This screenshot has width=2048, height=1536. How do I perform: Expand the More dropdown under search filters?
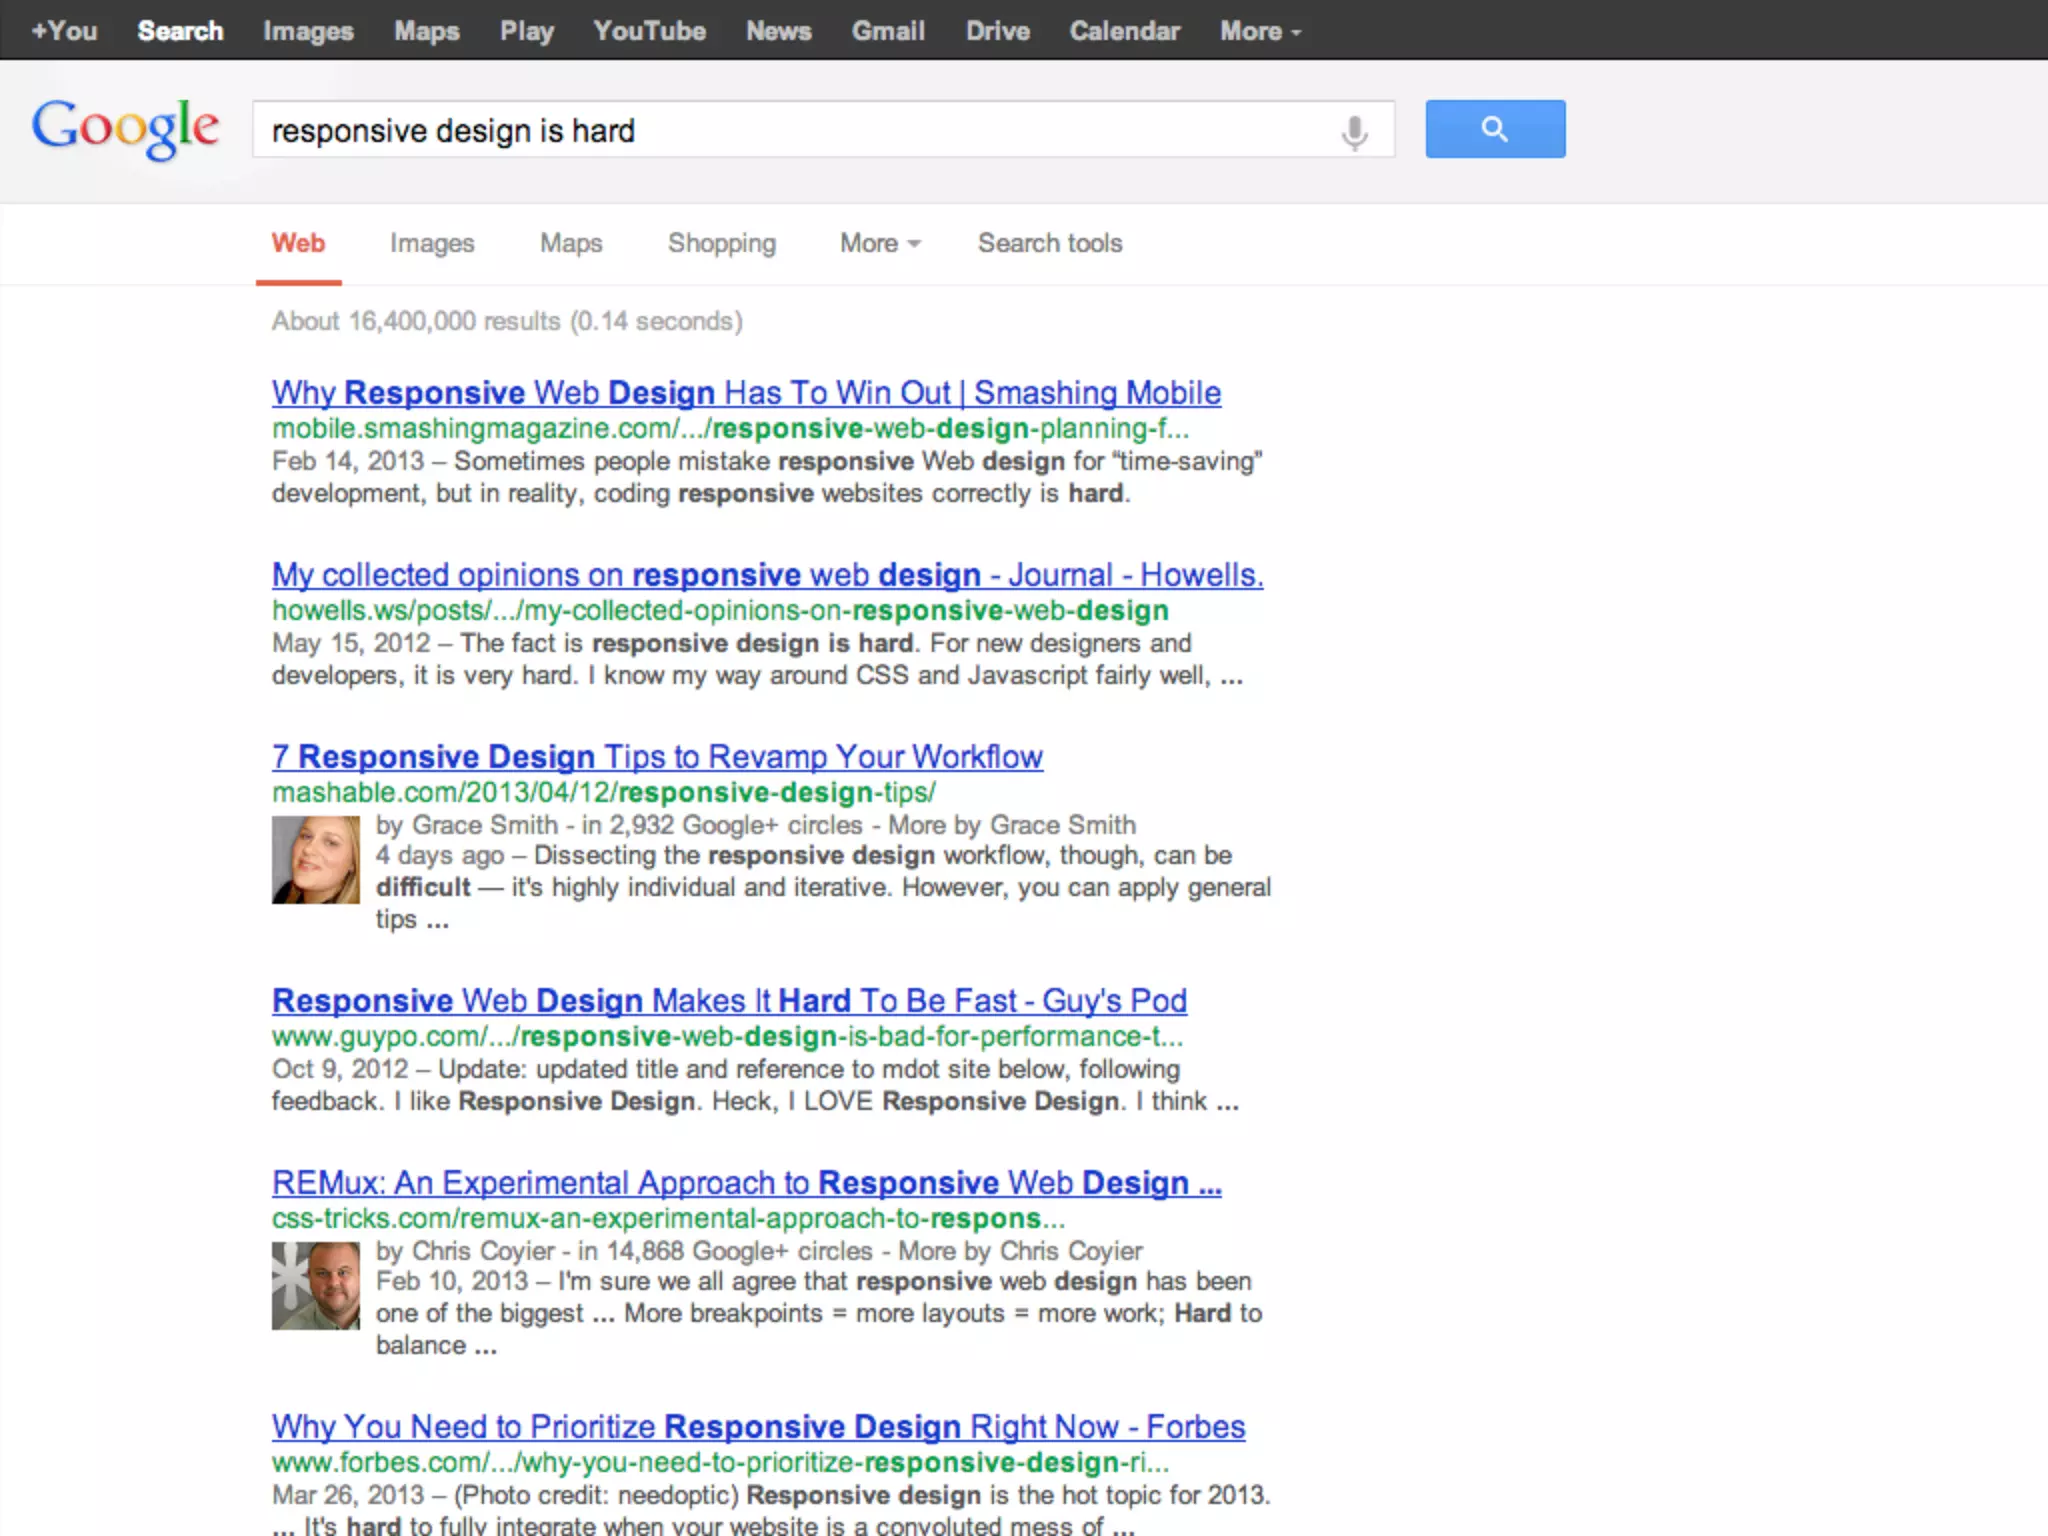tap(879, 243)
